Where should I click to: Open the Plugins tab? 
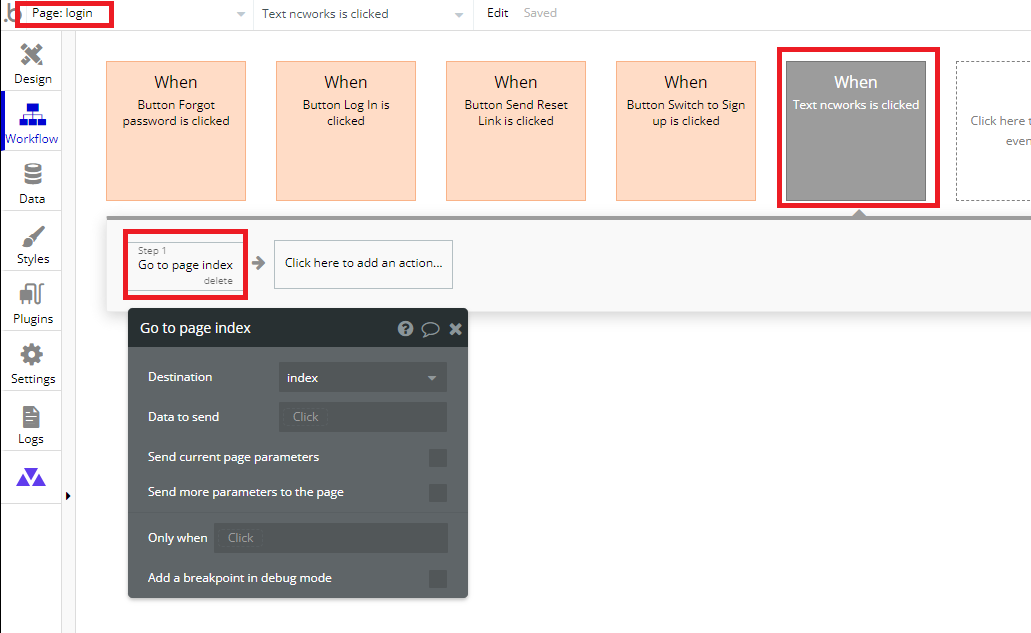pos(32,304)
